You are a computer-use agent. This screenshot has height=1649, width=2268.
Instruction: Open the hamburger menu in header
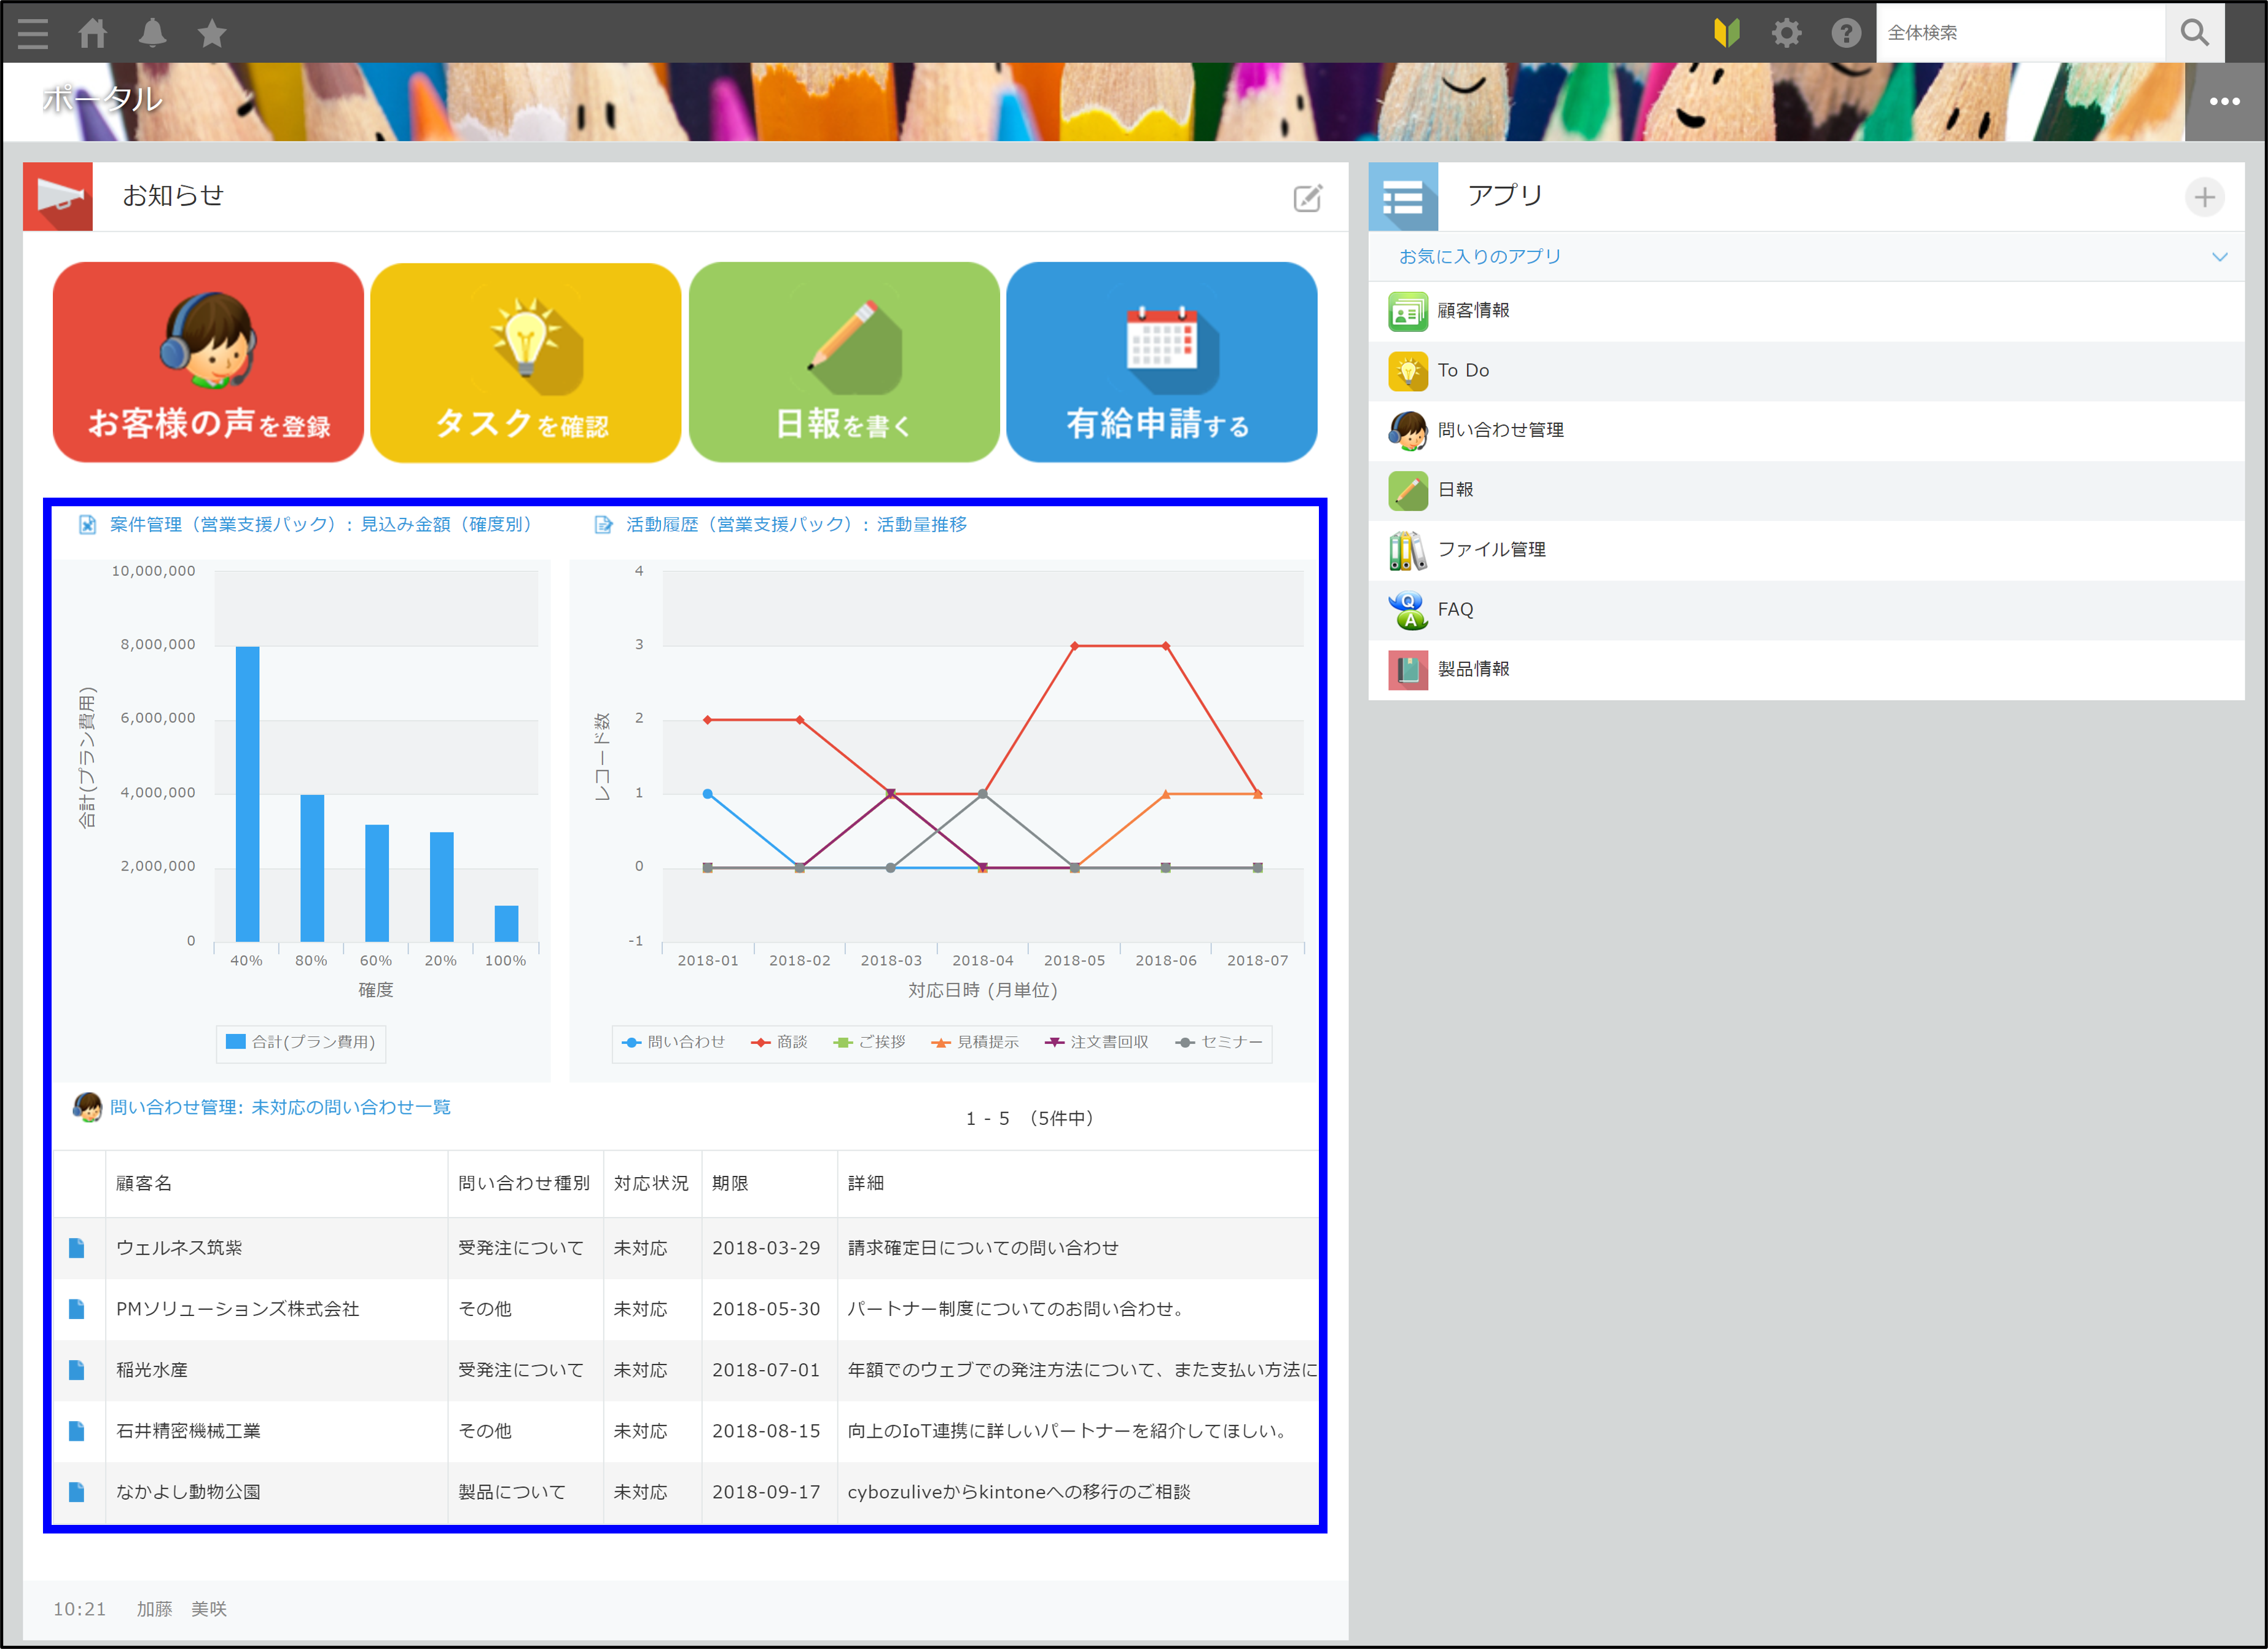[x=33, y=33]
